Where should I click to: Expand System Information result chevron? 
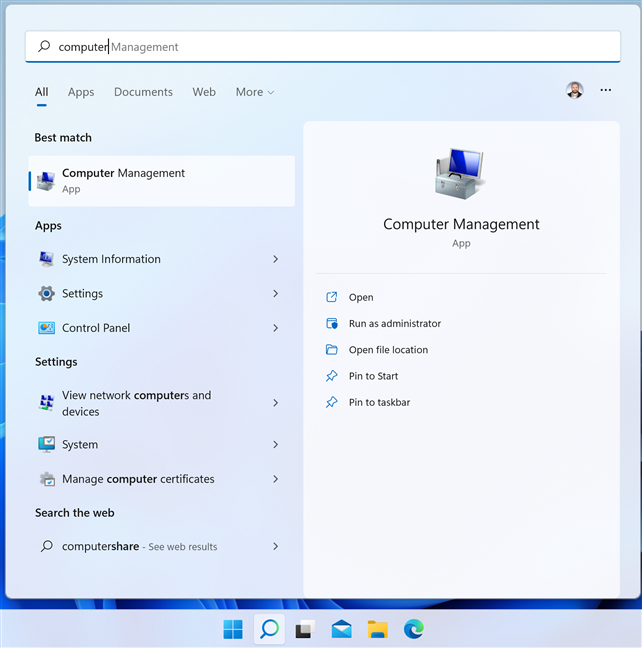point(276,259)
